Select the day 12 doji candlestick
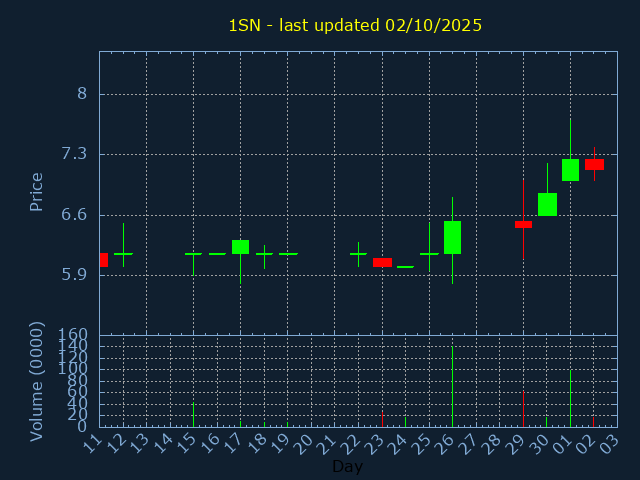640x480 pixels. point(123,254)
